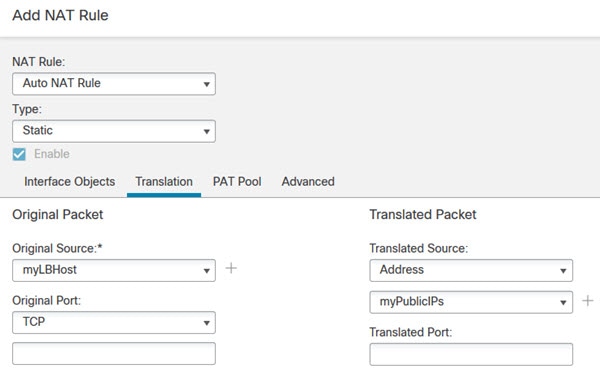Image resolution: width=600 pixels, height=382 pixels.
Task: Click the arrow on myLBHost selector
Action: 206,271
